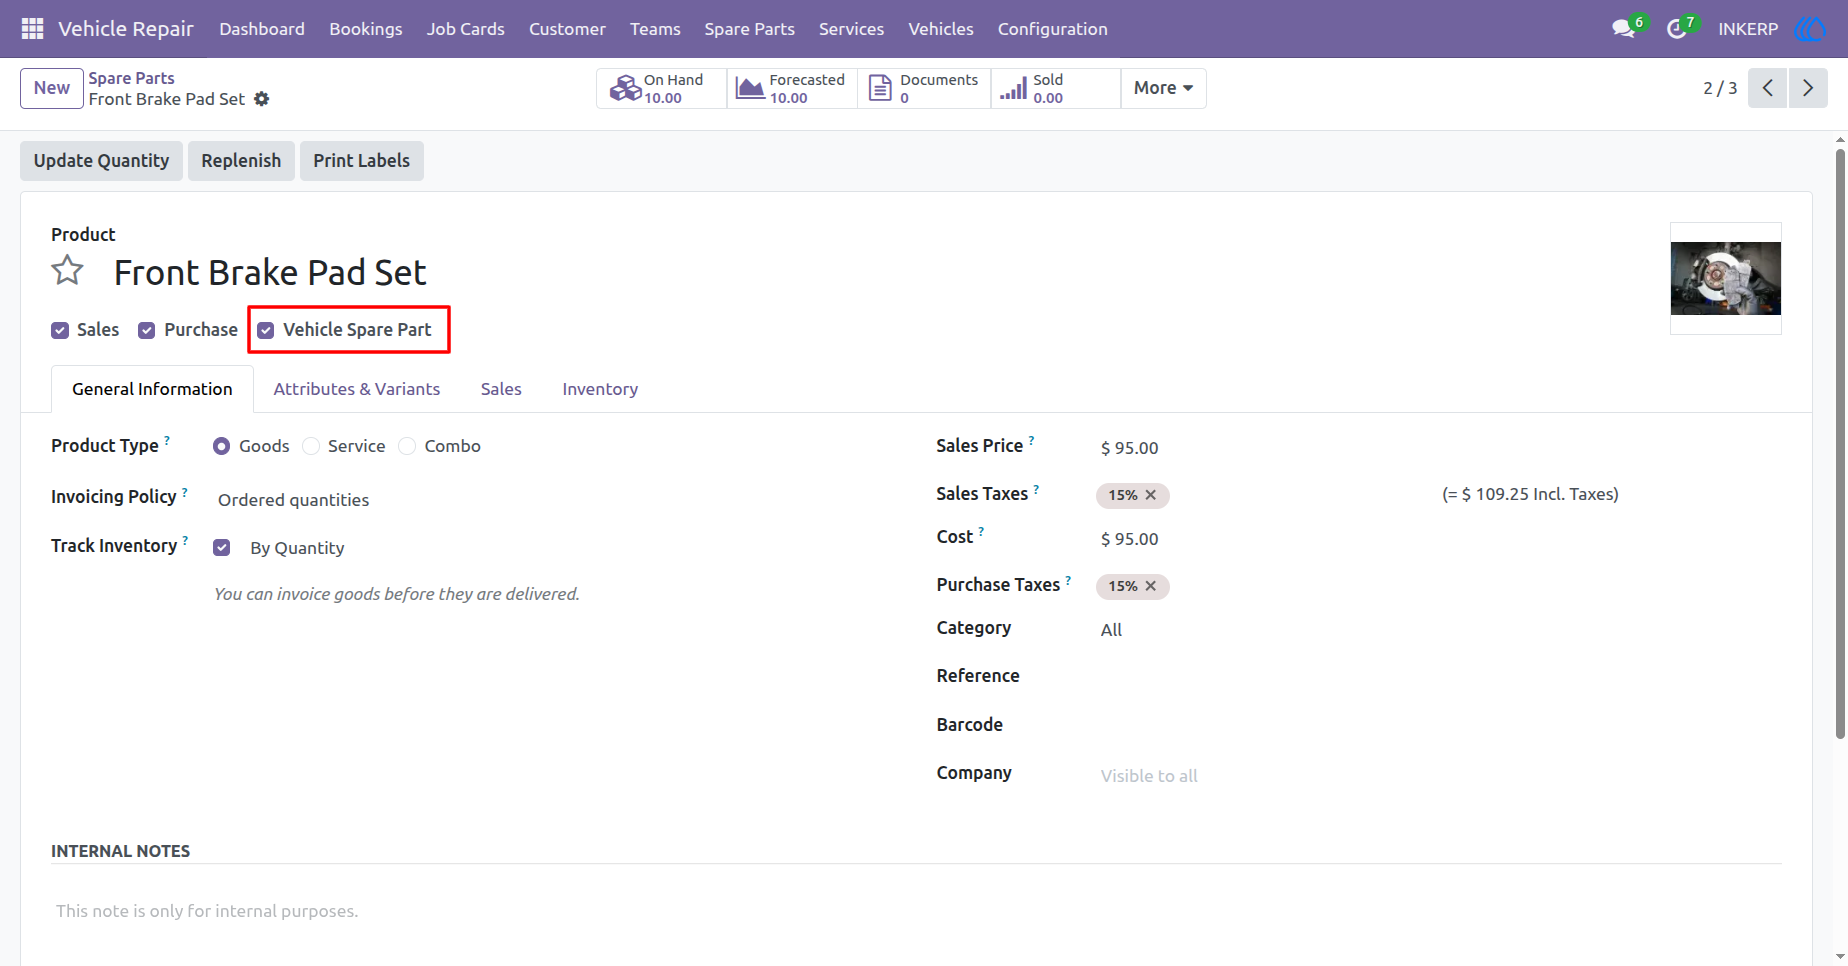Expand the More dropdown
1848x966 pixels.
coord(1164,88)
